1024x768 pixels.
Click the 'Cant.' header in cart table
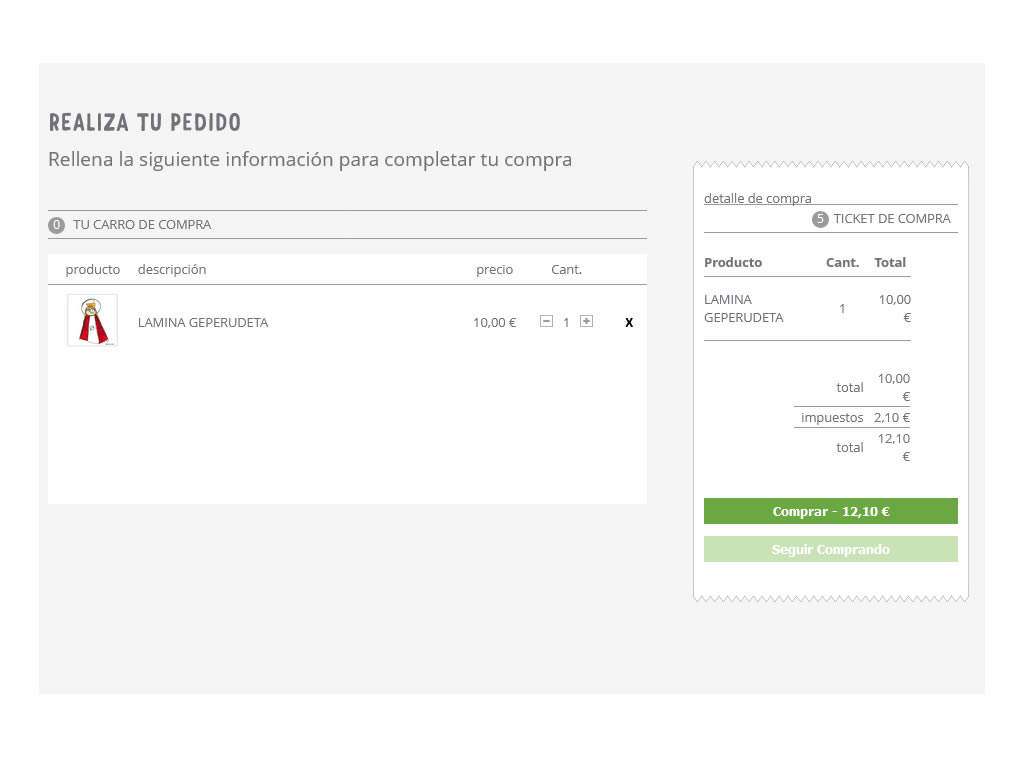click(x=566, y=270)
